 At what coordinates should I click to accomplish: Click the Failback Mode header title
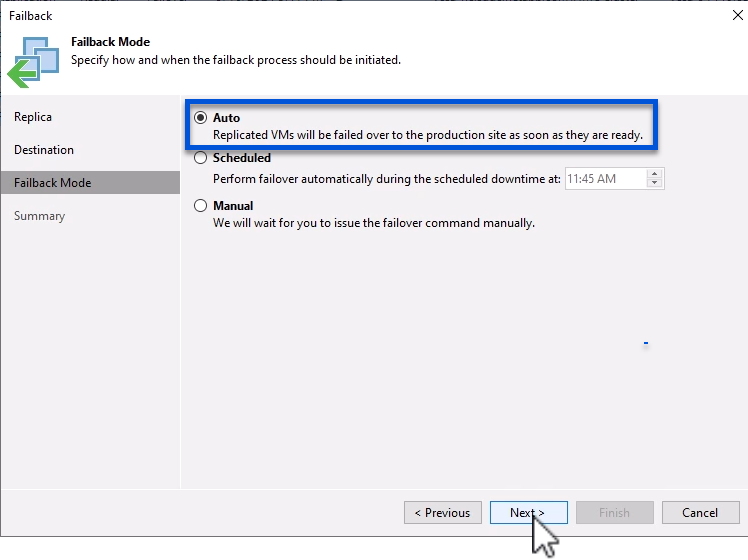click(110, 43)
